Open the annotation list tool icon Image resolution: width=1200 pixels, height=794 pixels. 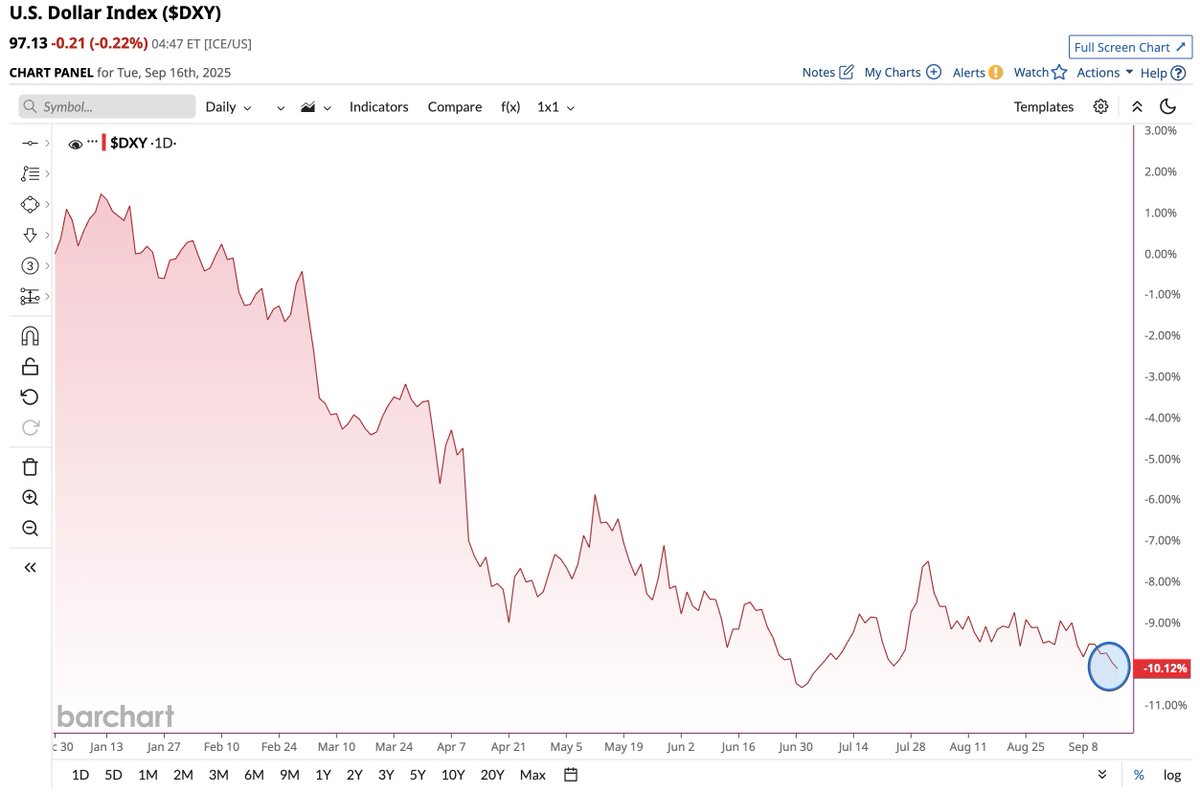[29, 174]
